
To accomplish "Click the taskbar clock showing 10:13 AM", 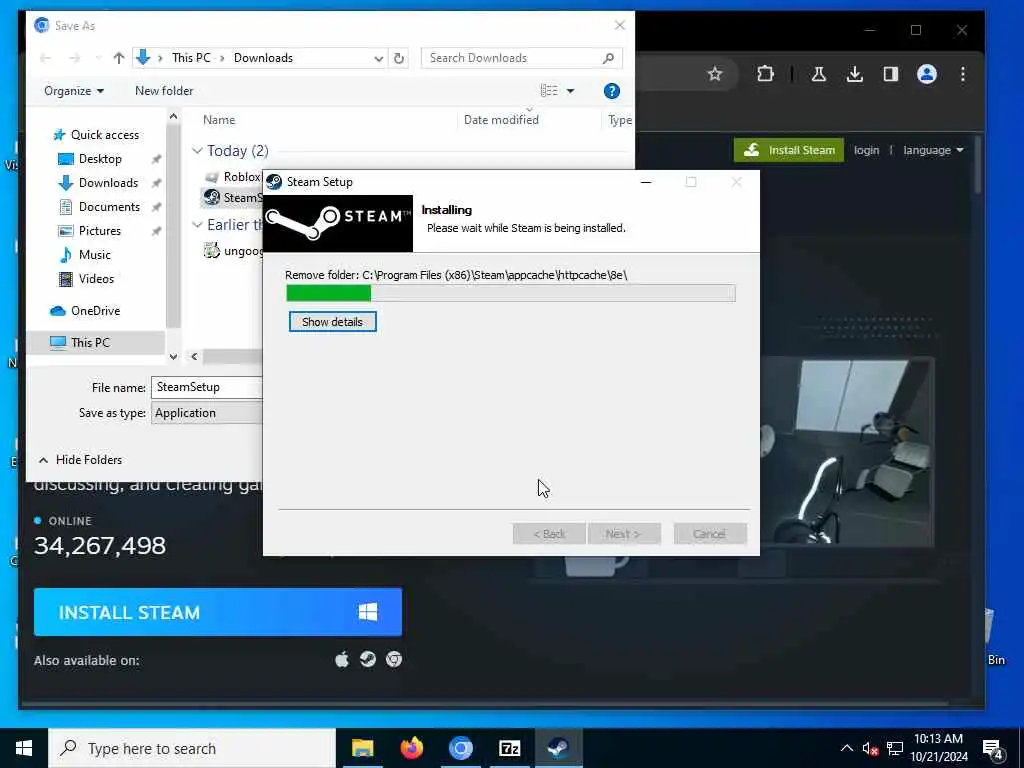I will pyautogui.click(x=938, y=748).
